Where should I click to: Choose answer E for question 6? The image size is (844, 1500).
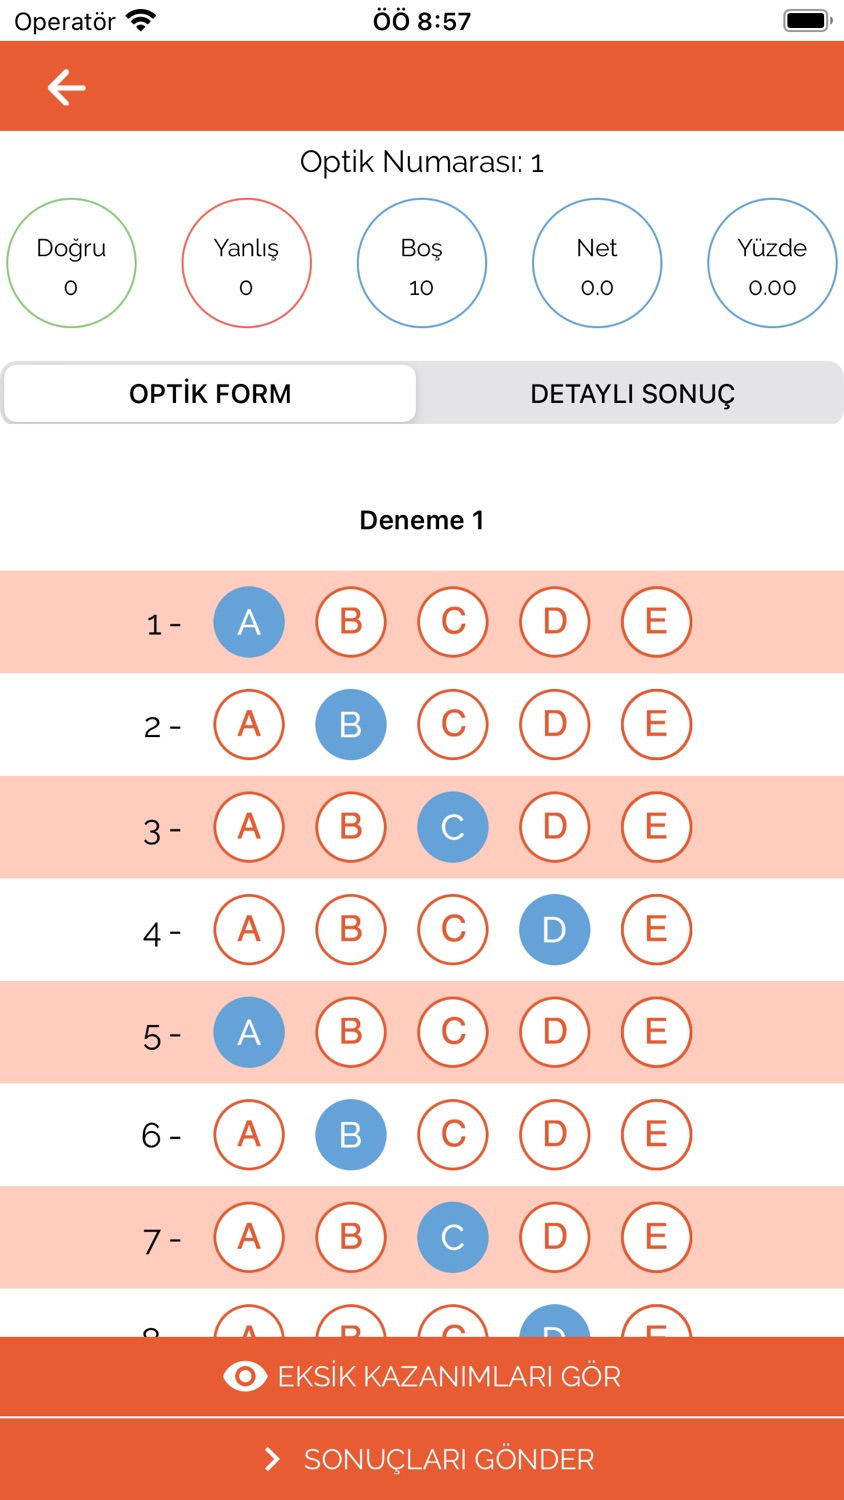pos(656,1134)
